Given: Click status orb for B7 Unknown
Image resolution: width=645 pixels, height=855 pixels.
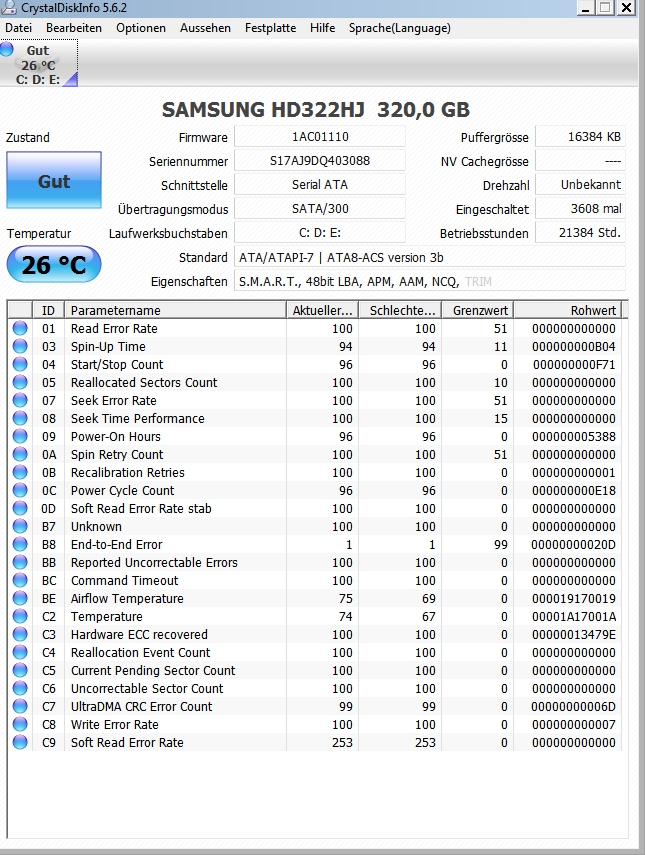Looking at the screenshot, I should 20,526.
